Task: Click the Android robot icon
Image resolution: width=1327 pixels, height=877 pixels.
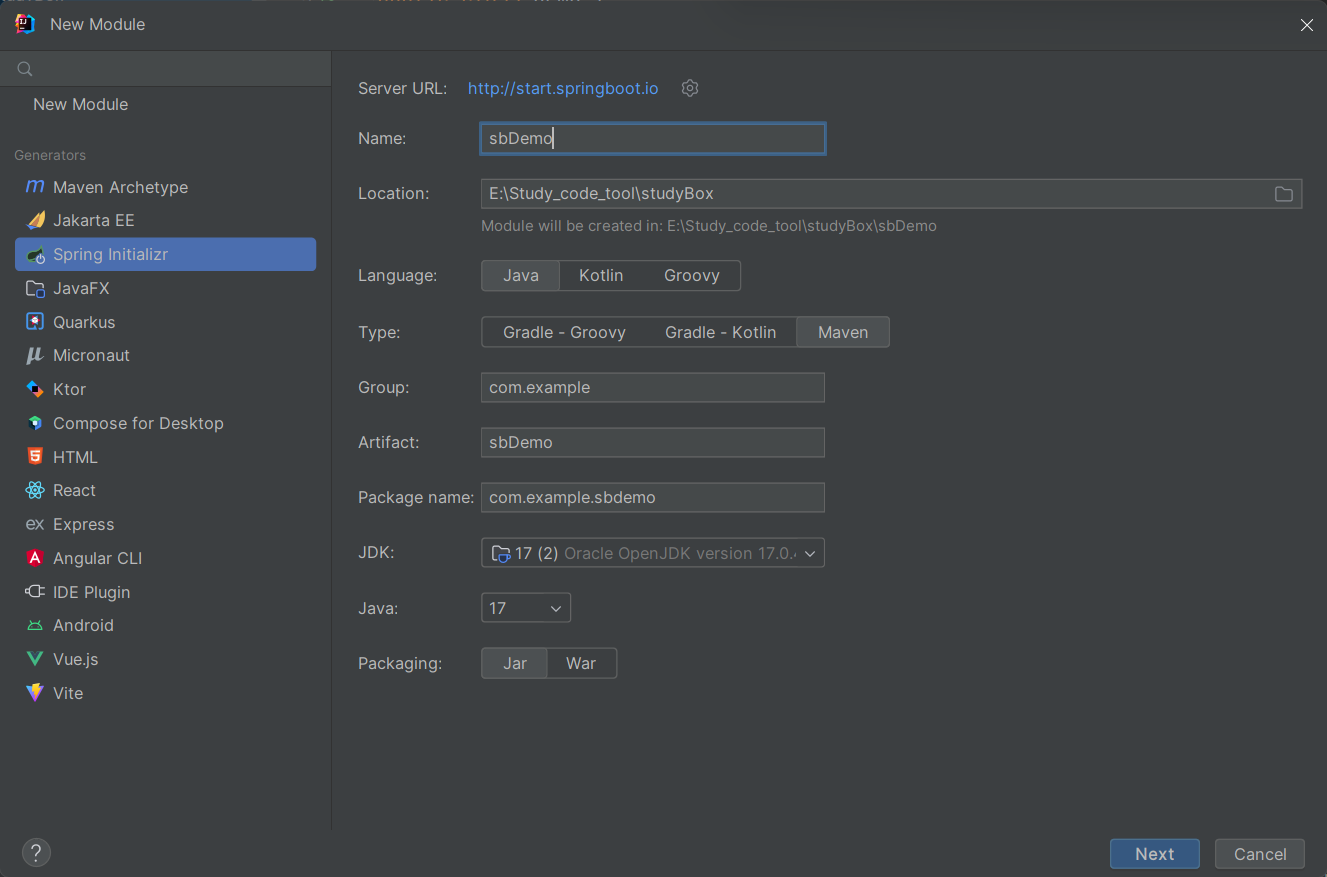Action: click(x=35, y=625)
